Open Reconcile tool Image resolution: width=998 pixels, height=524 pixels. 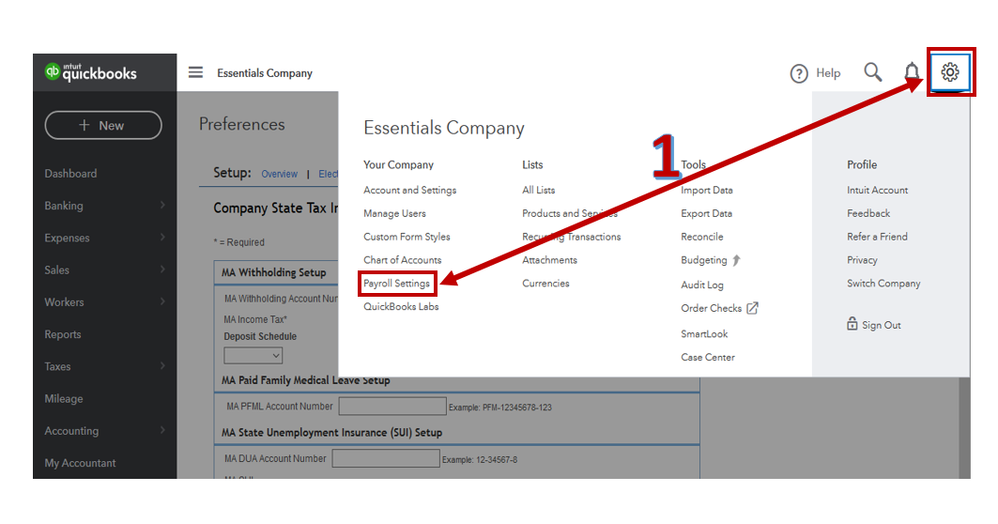(702, 236)
